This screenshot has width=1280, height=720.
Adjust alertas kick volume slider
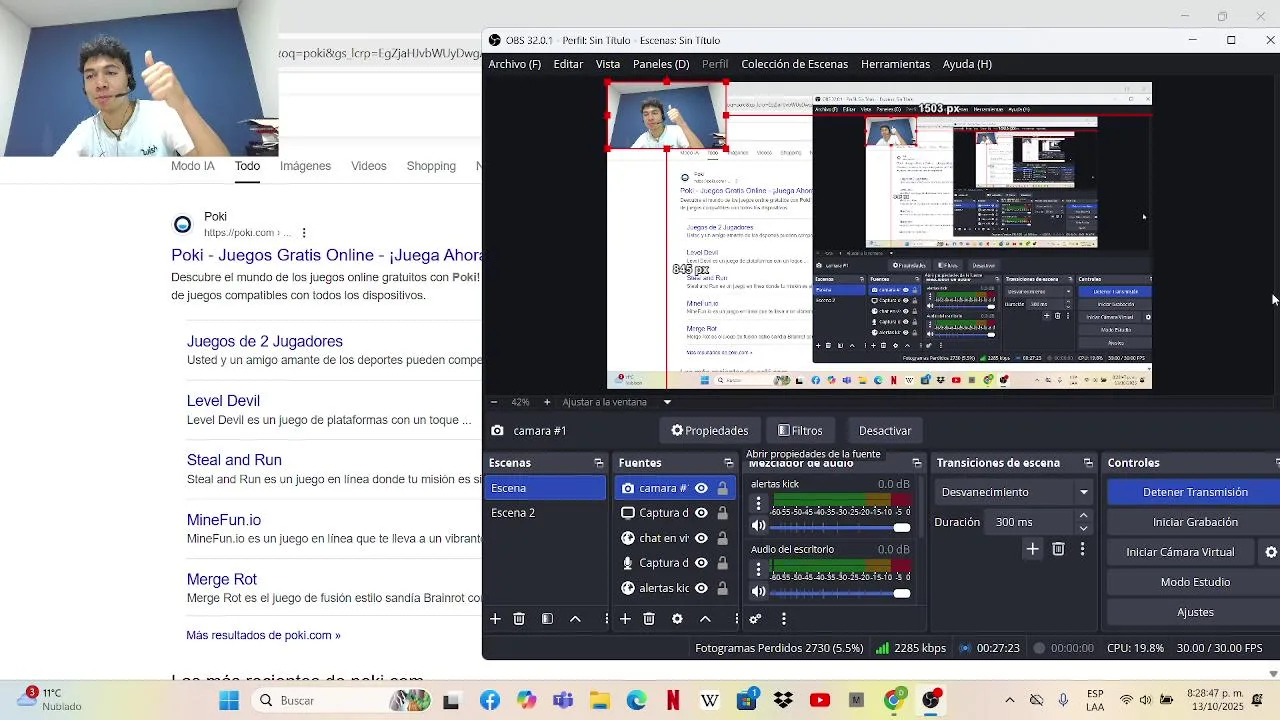pyautogui.click(x=840, y=528)
